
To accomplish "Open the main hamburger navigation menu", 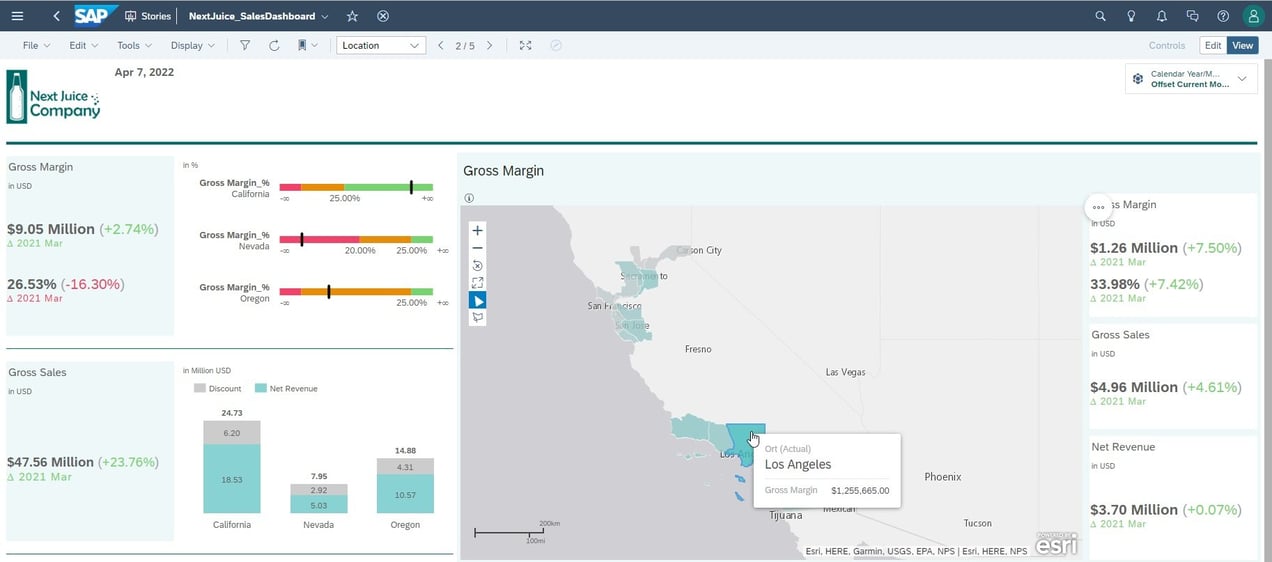I will 17,16.
